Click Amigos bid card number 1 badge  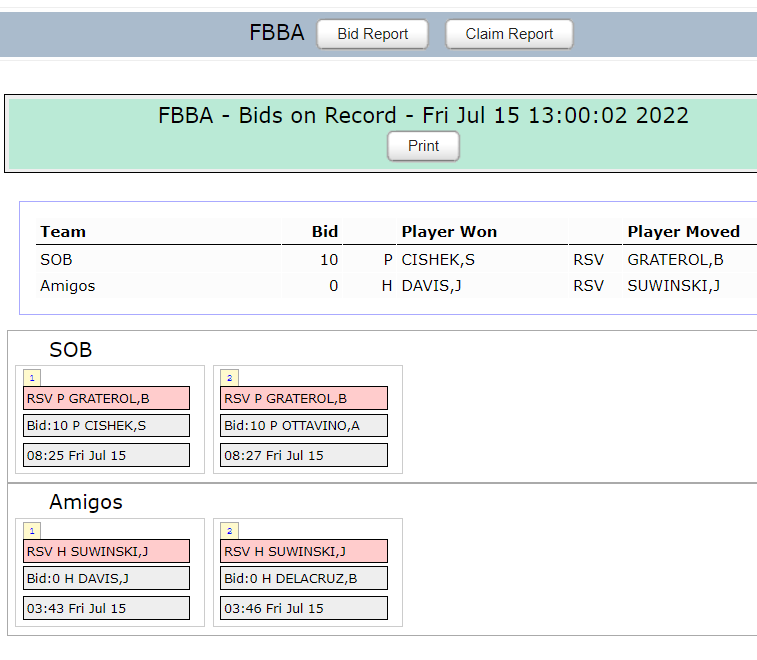pos(32,530)
